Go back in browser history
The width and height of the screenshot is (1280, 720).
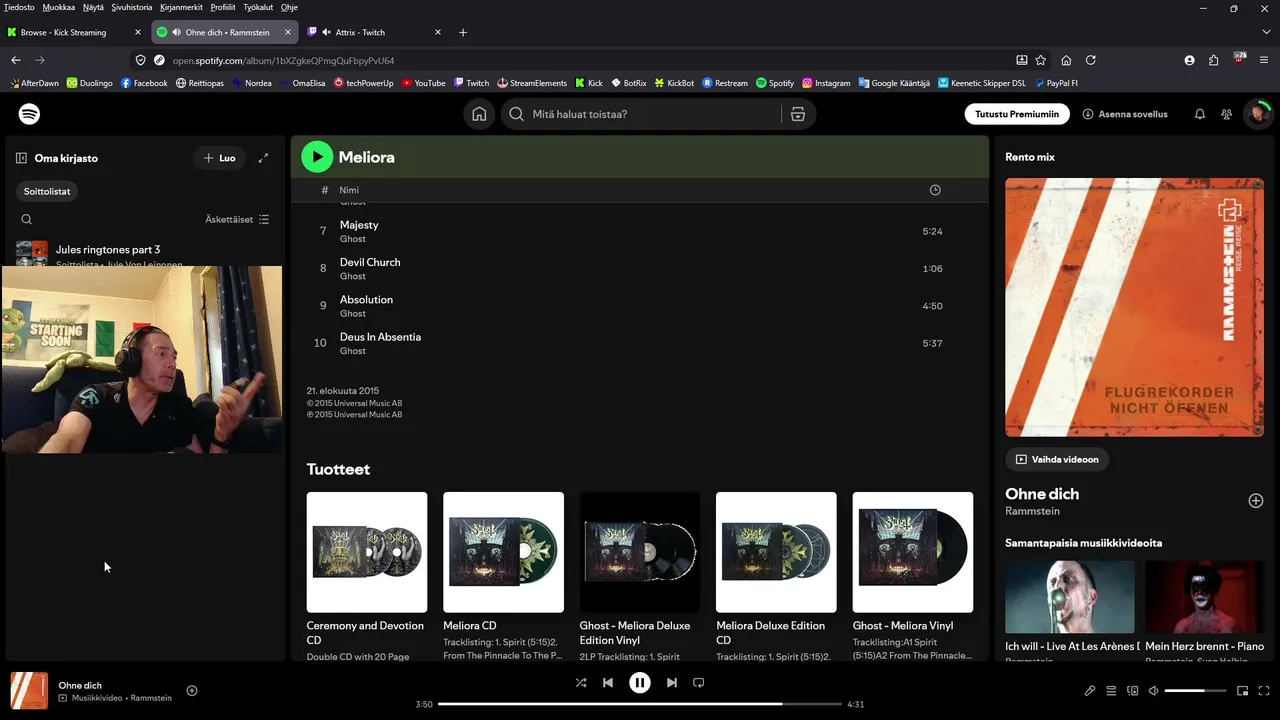tap(16, 60)
